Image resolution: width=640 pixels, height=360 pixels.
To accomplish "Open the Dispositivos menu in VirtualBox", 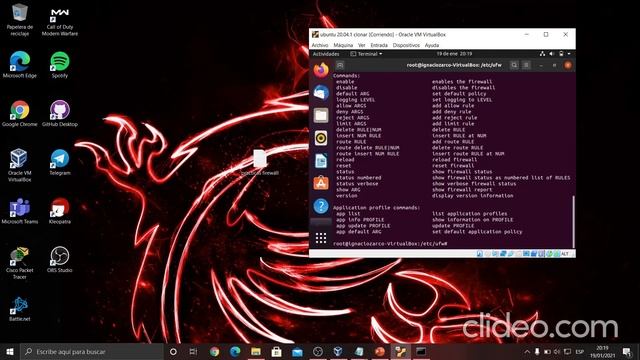I will 406,45.
